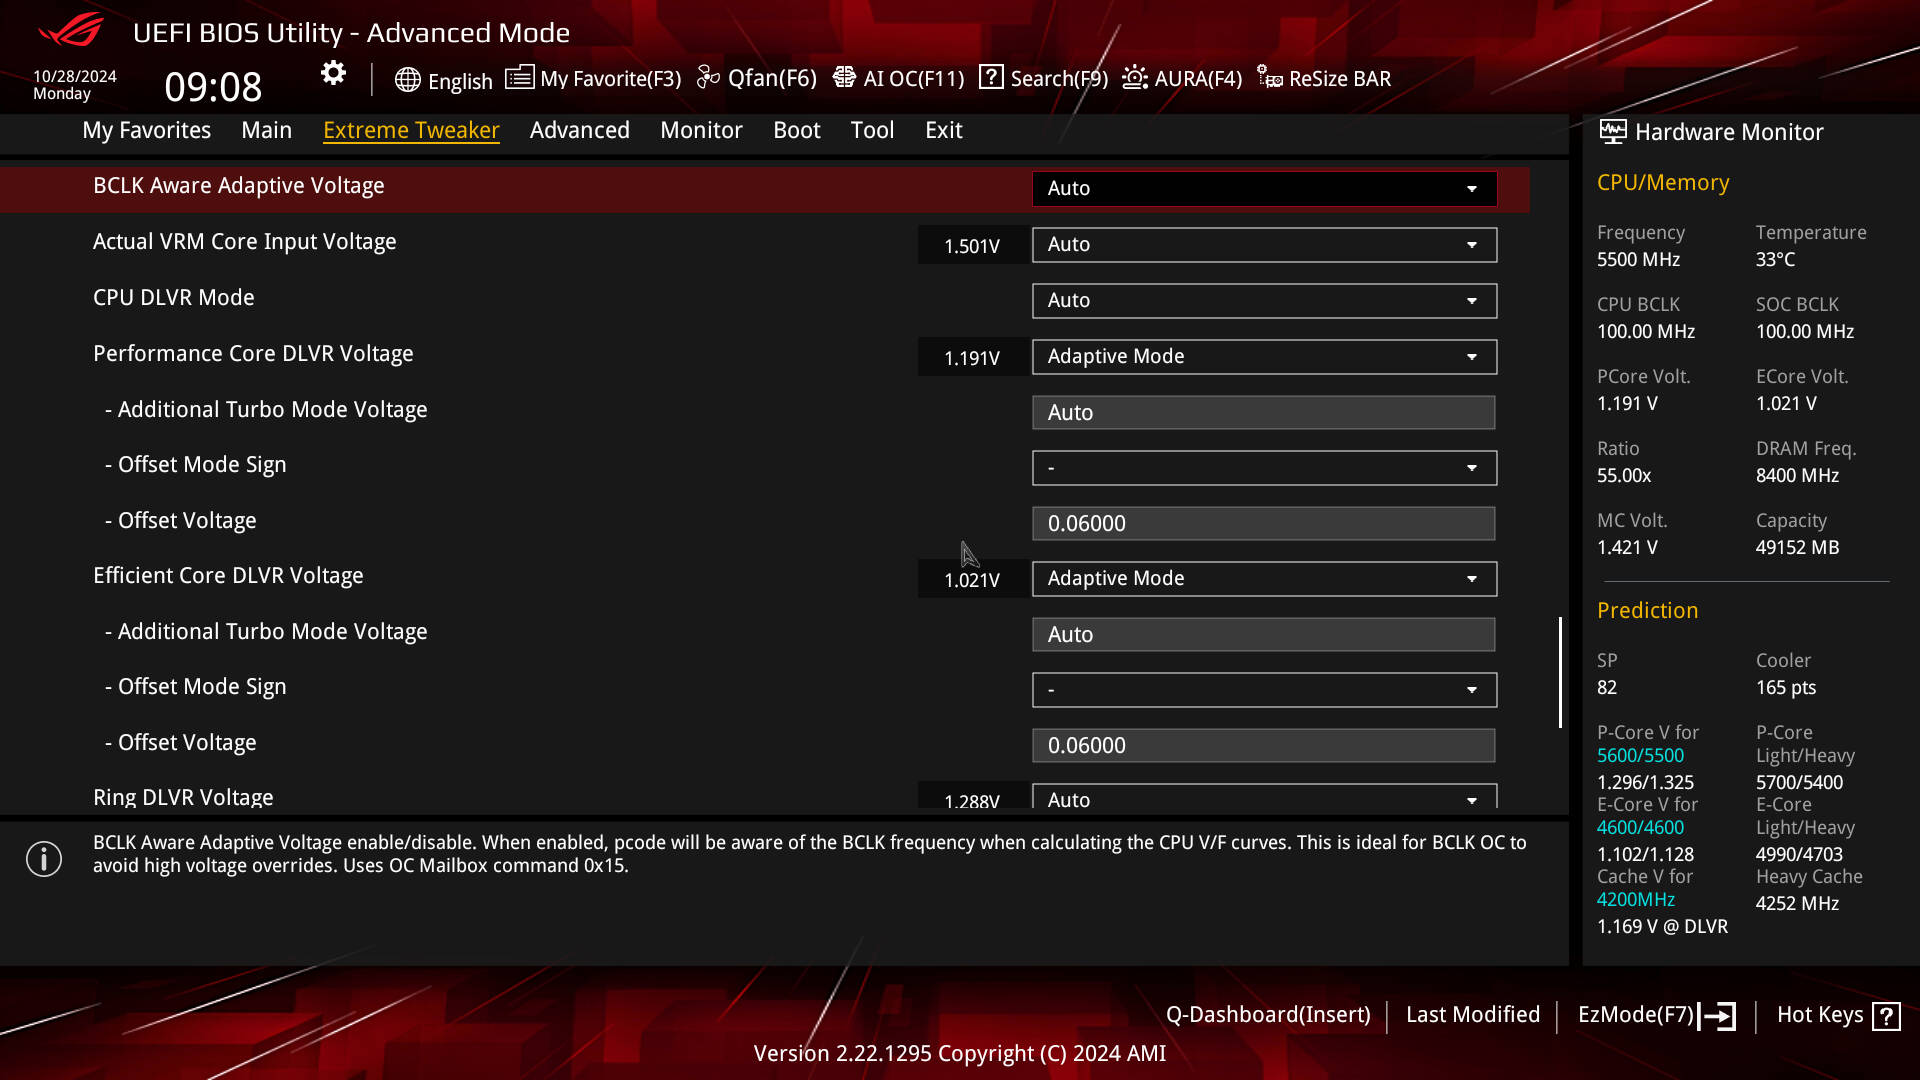Open Efficient Core Offset Mode Sign dropdown

click(x=1264, y=690)
